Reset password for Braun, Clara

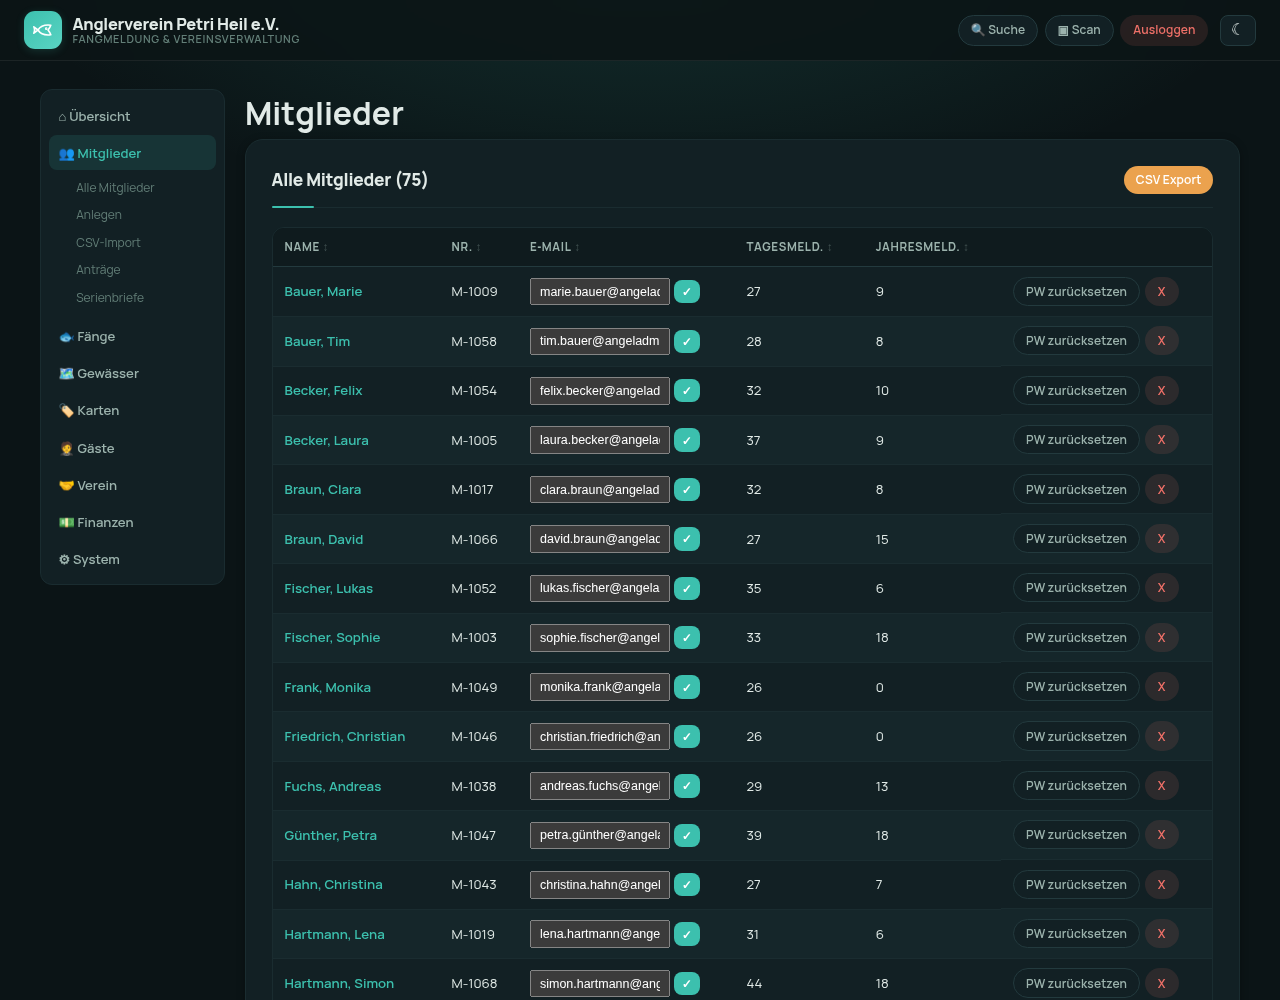[1076, 489]
